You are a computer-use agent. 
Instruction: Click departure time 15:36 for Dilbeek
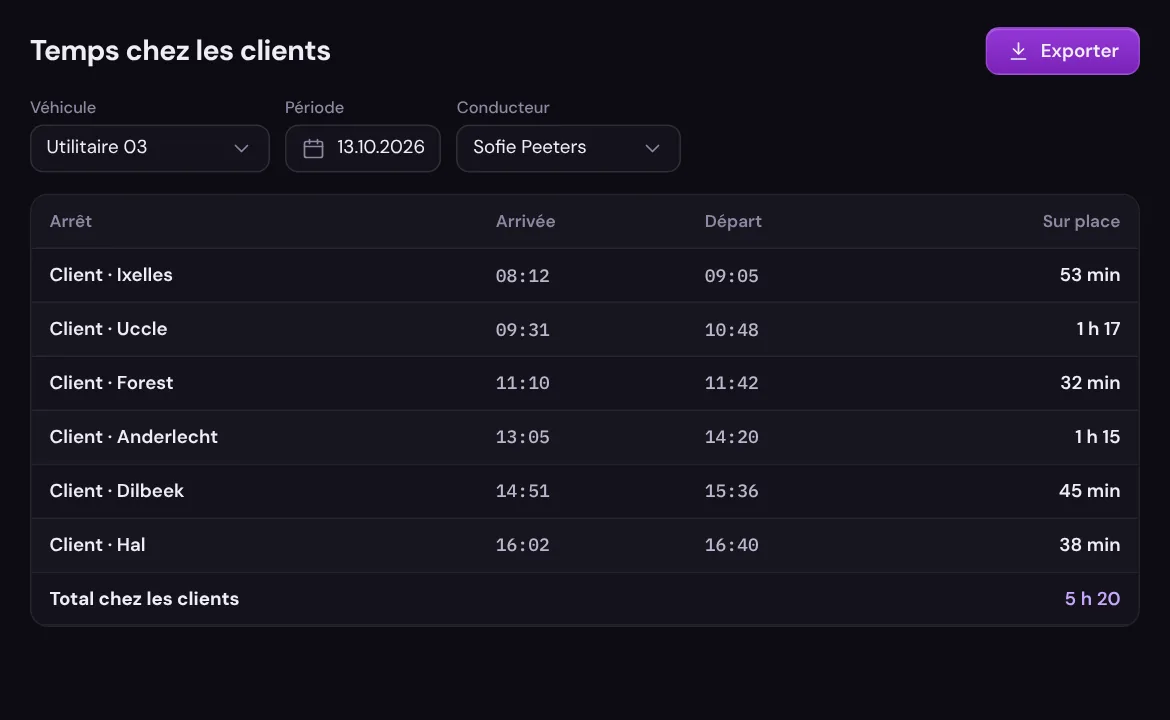click(x=731, y=491)
